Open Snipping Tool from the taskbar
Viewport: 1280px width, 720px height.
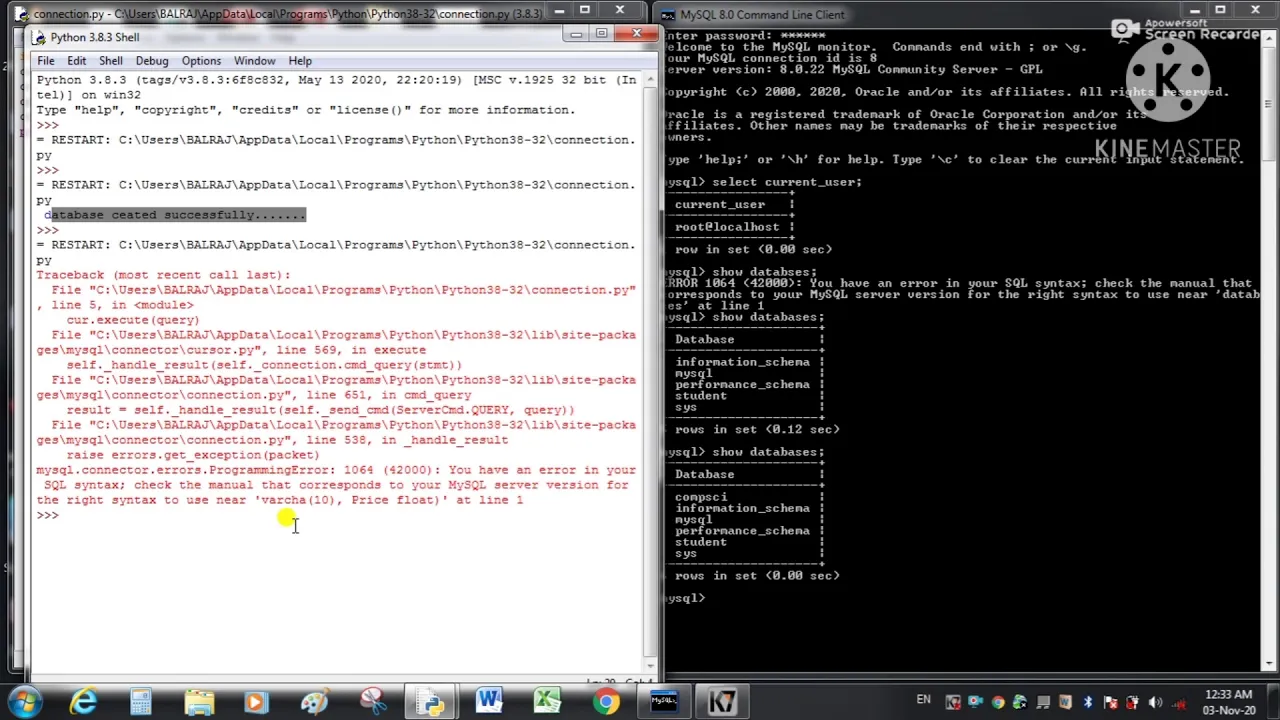373,702
